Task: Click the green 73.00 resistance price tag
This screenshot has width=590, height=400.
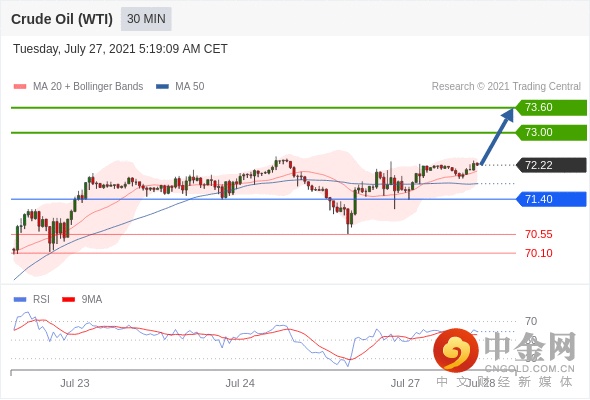Action: pyautogui.click(x=551, y=132)
